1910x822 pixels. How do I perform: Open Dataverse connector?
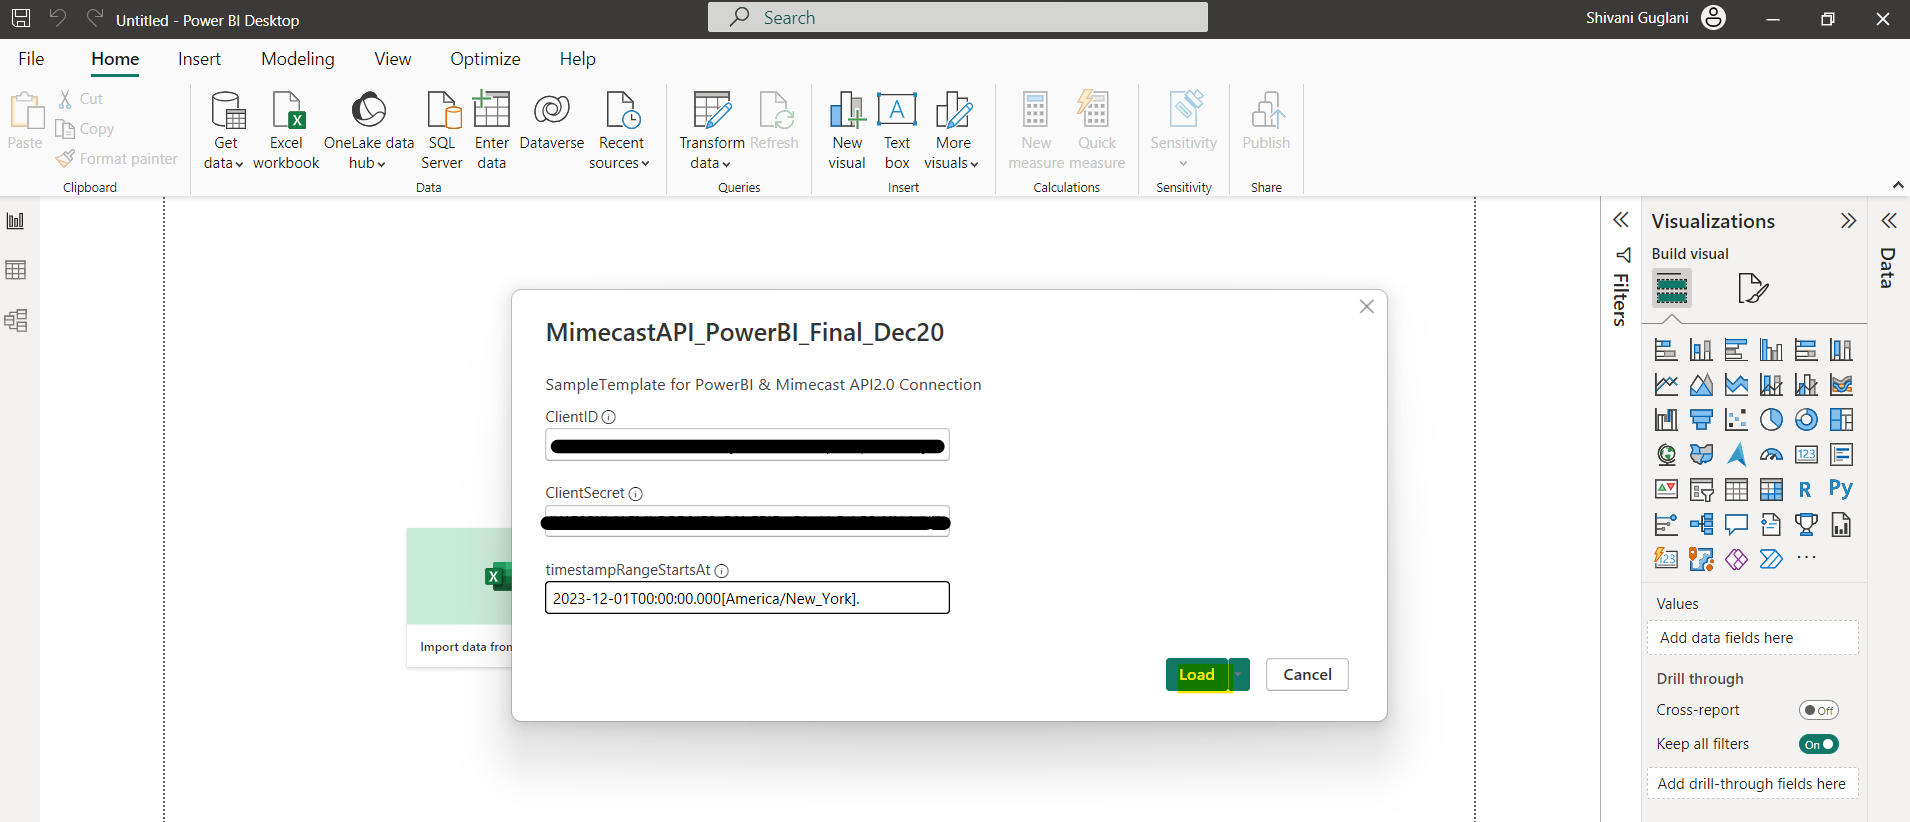pos(551,112)
